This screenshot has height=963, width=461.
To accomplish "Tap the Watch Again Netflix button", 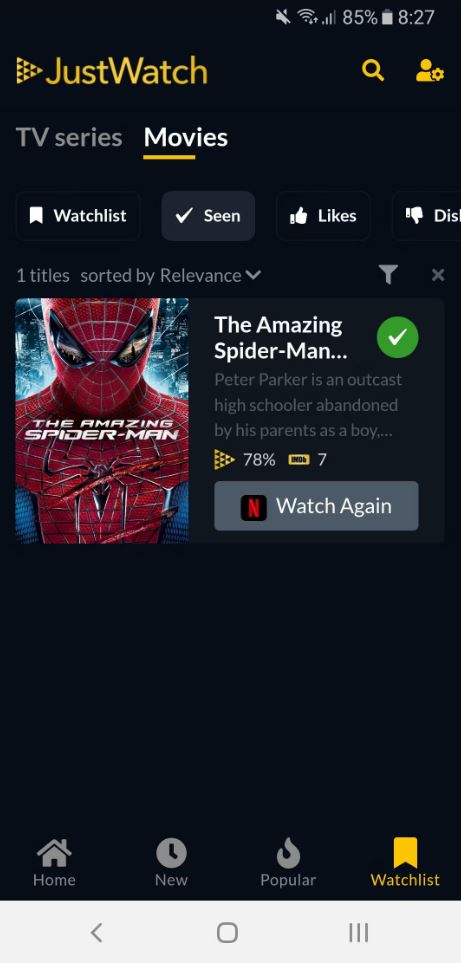I will pyautogui.click(x=316, y=506).
